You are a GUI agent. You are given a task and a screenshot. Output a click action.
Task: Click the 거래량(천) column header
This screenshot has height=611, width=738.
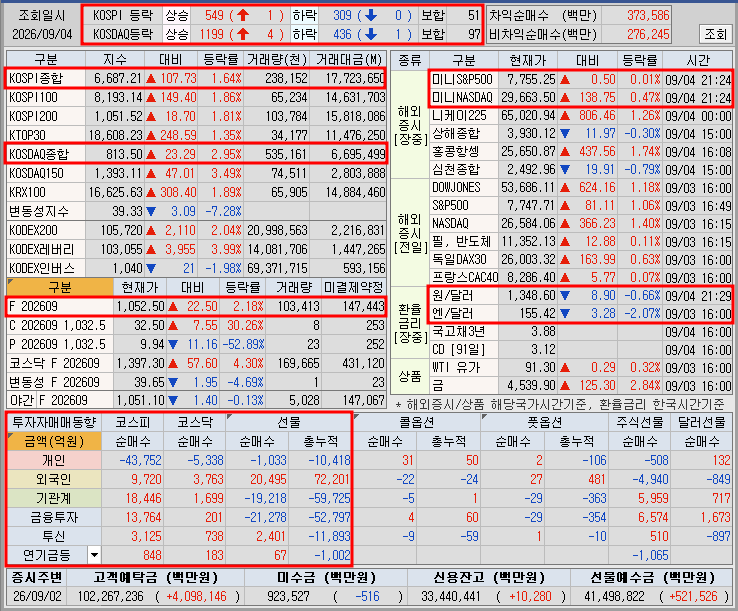click(x=277, y=59)
